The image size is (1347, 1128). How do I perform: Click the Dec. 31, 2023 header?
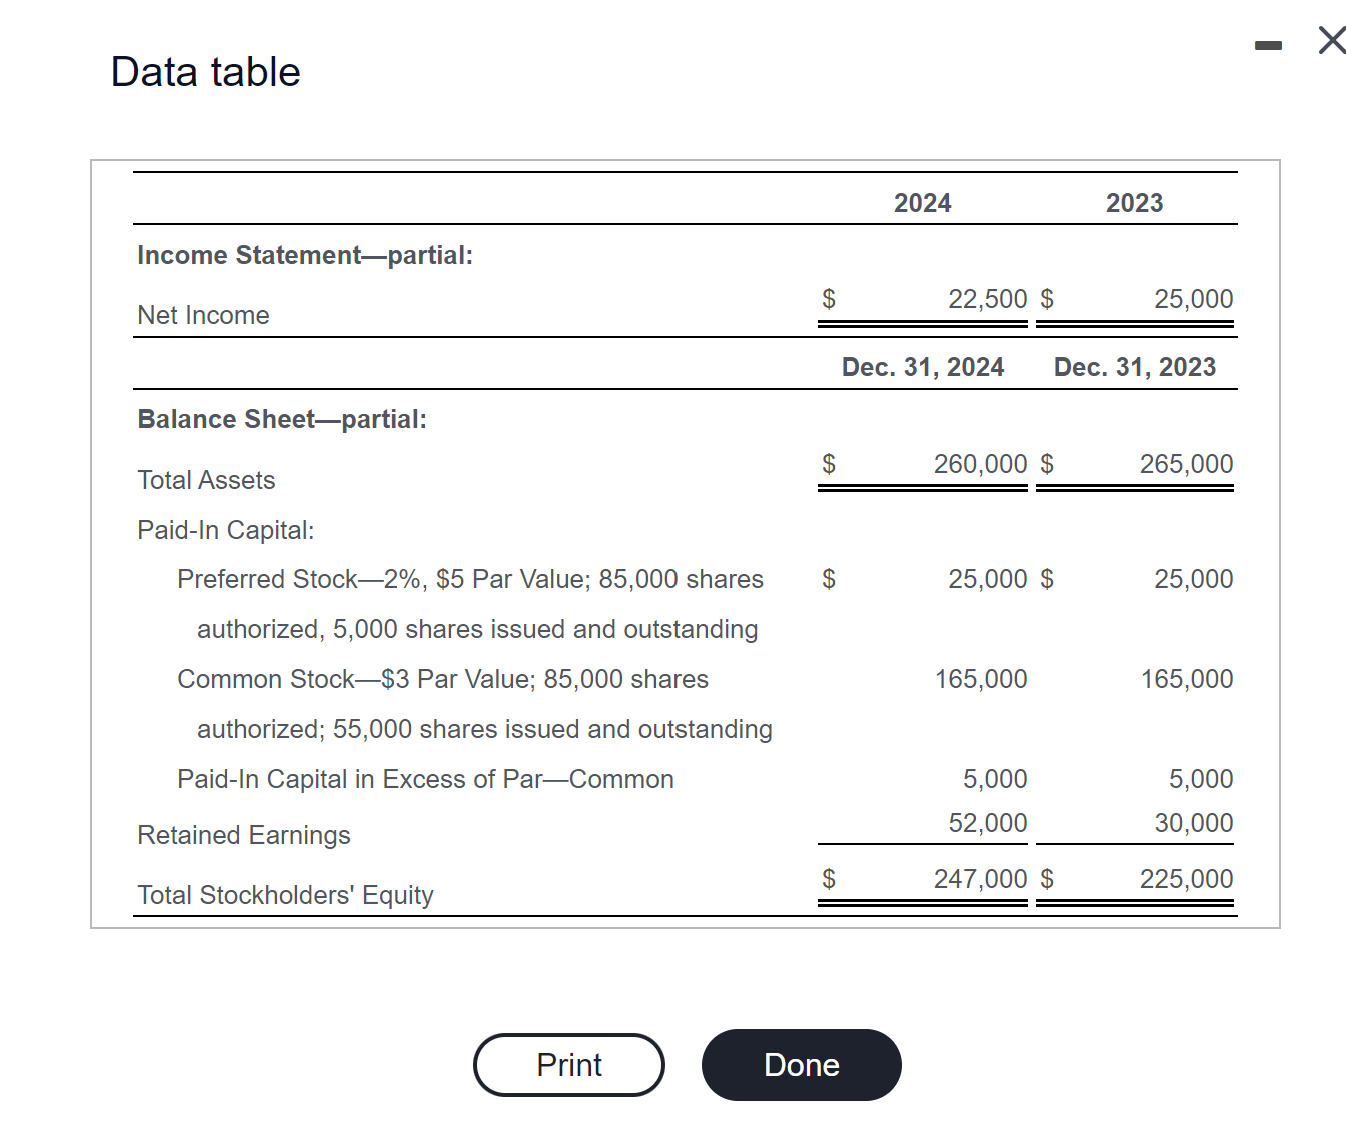click(1135, 367)
